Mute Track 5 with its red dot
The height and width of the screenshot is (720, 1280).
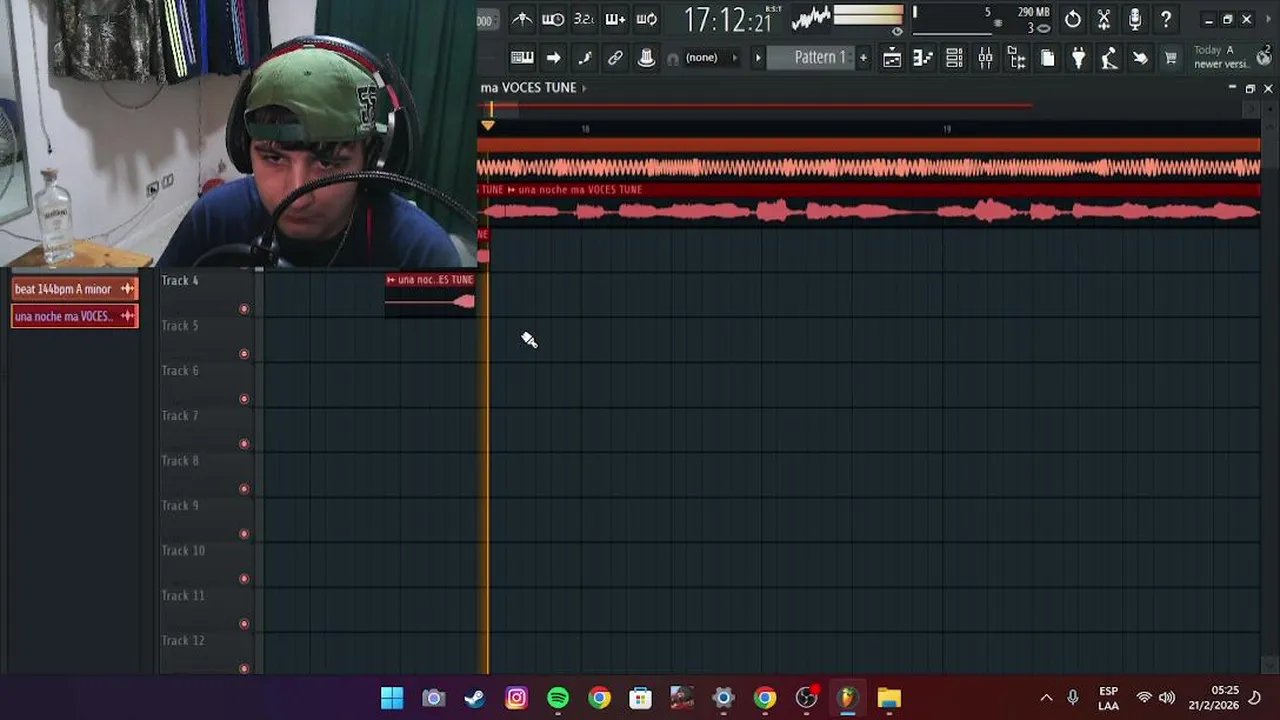[x=244, y=354]
